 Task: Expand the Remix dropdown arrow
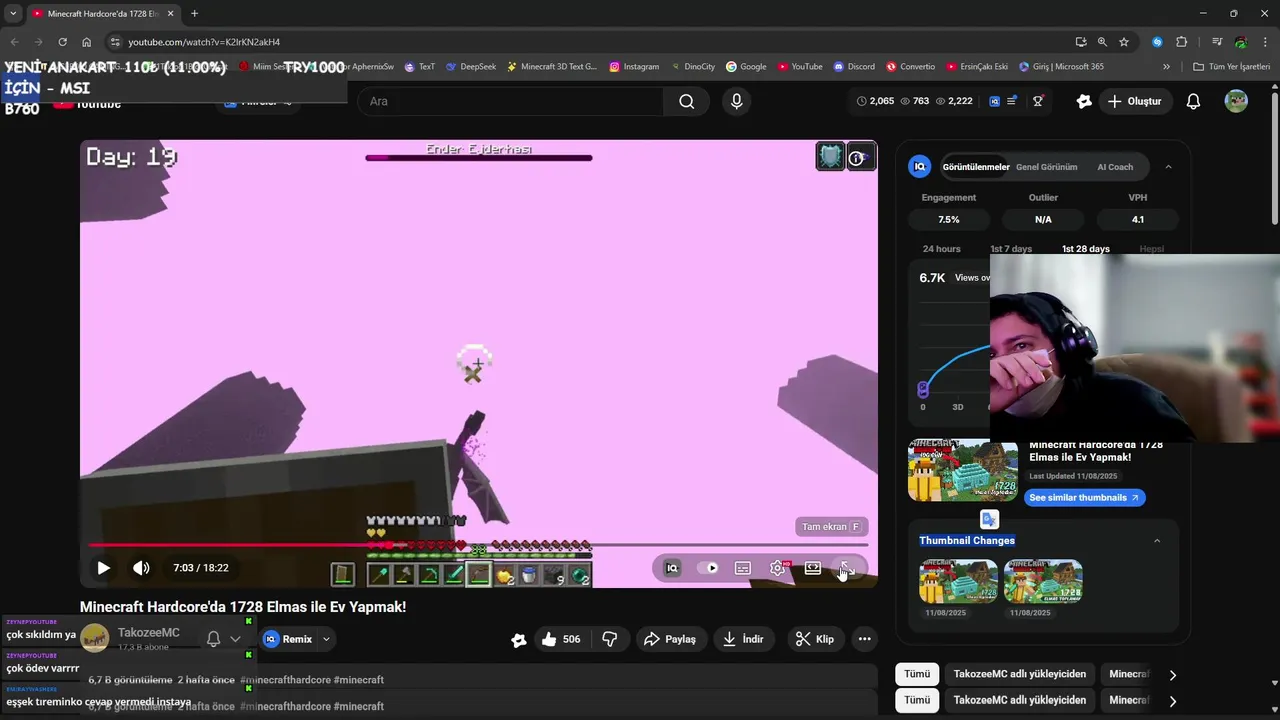tap(326, 639)
